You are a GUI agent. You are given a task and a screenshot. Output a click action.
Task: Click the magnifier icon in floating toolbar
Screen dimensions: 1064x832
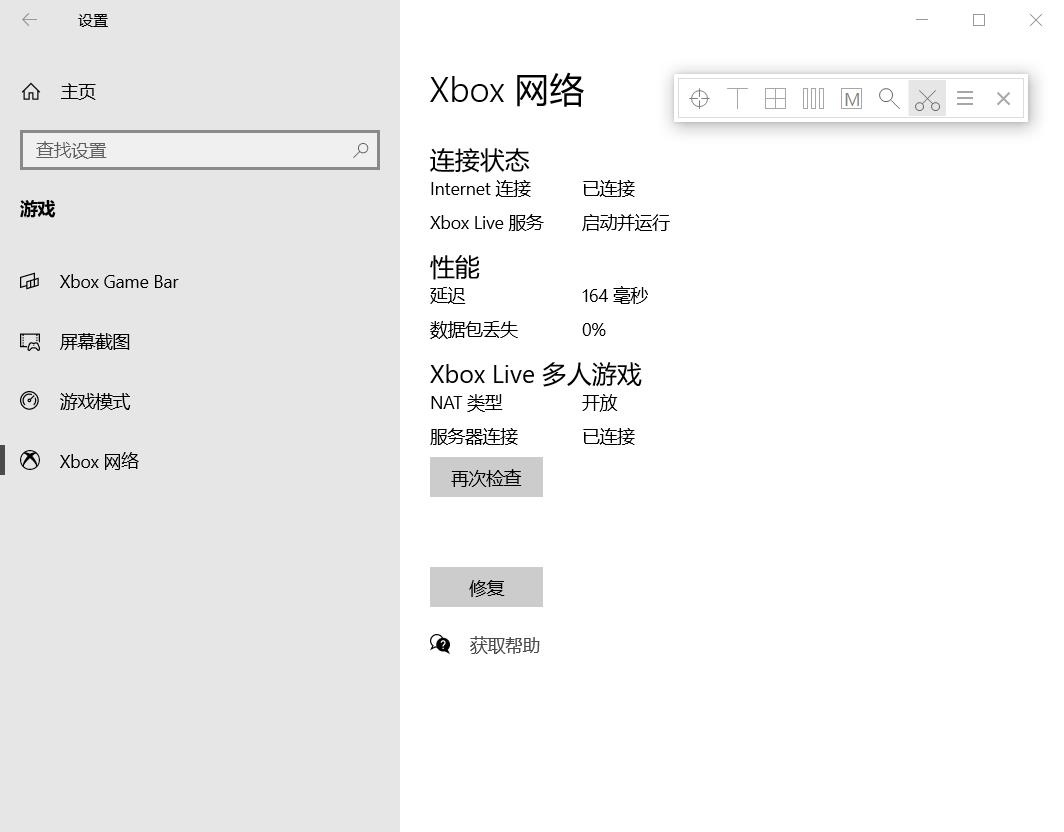[889, 98]
